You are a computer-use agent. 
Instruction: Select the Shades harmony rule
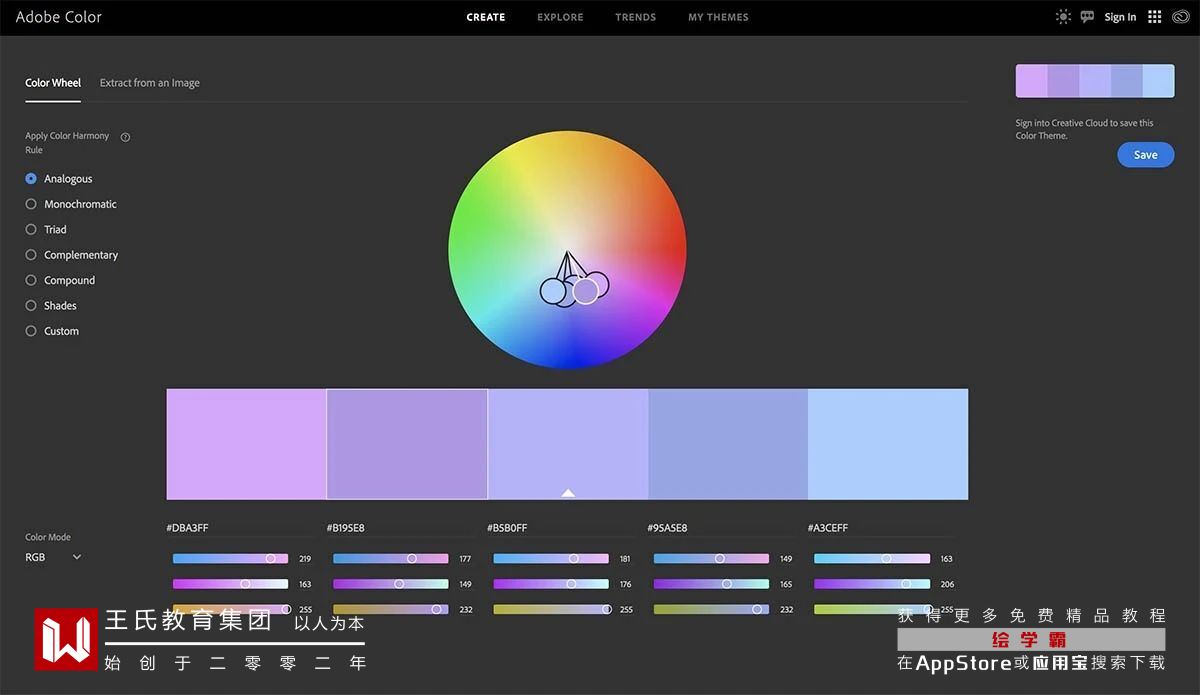[51, 306]
